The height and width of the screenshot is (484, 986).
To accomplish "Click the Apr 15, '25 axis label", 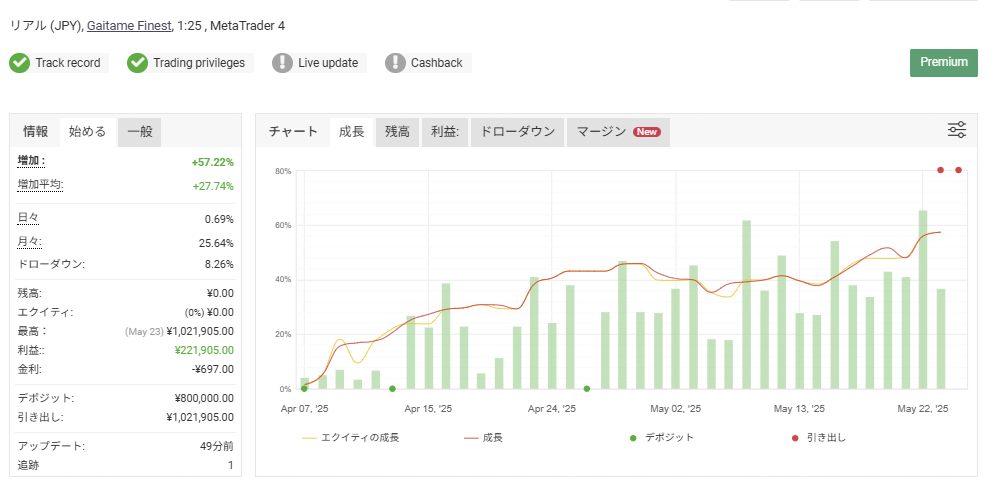I will pyautogui.click(x=428, y=409).
